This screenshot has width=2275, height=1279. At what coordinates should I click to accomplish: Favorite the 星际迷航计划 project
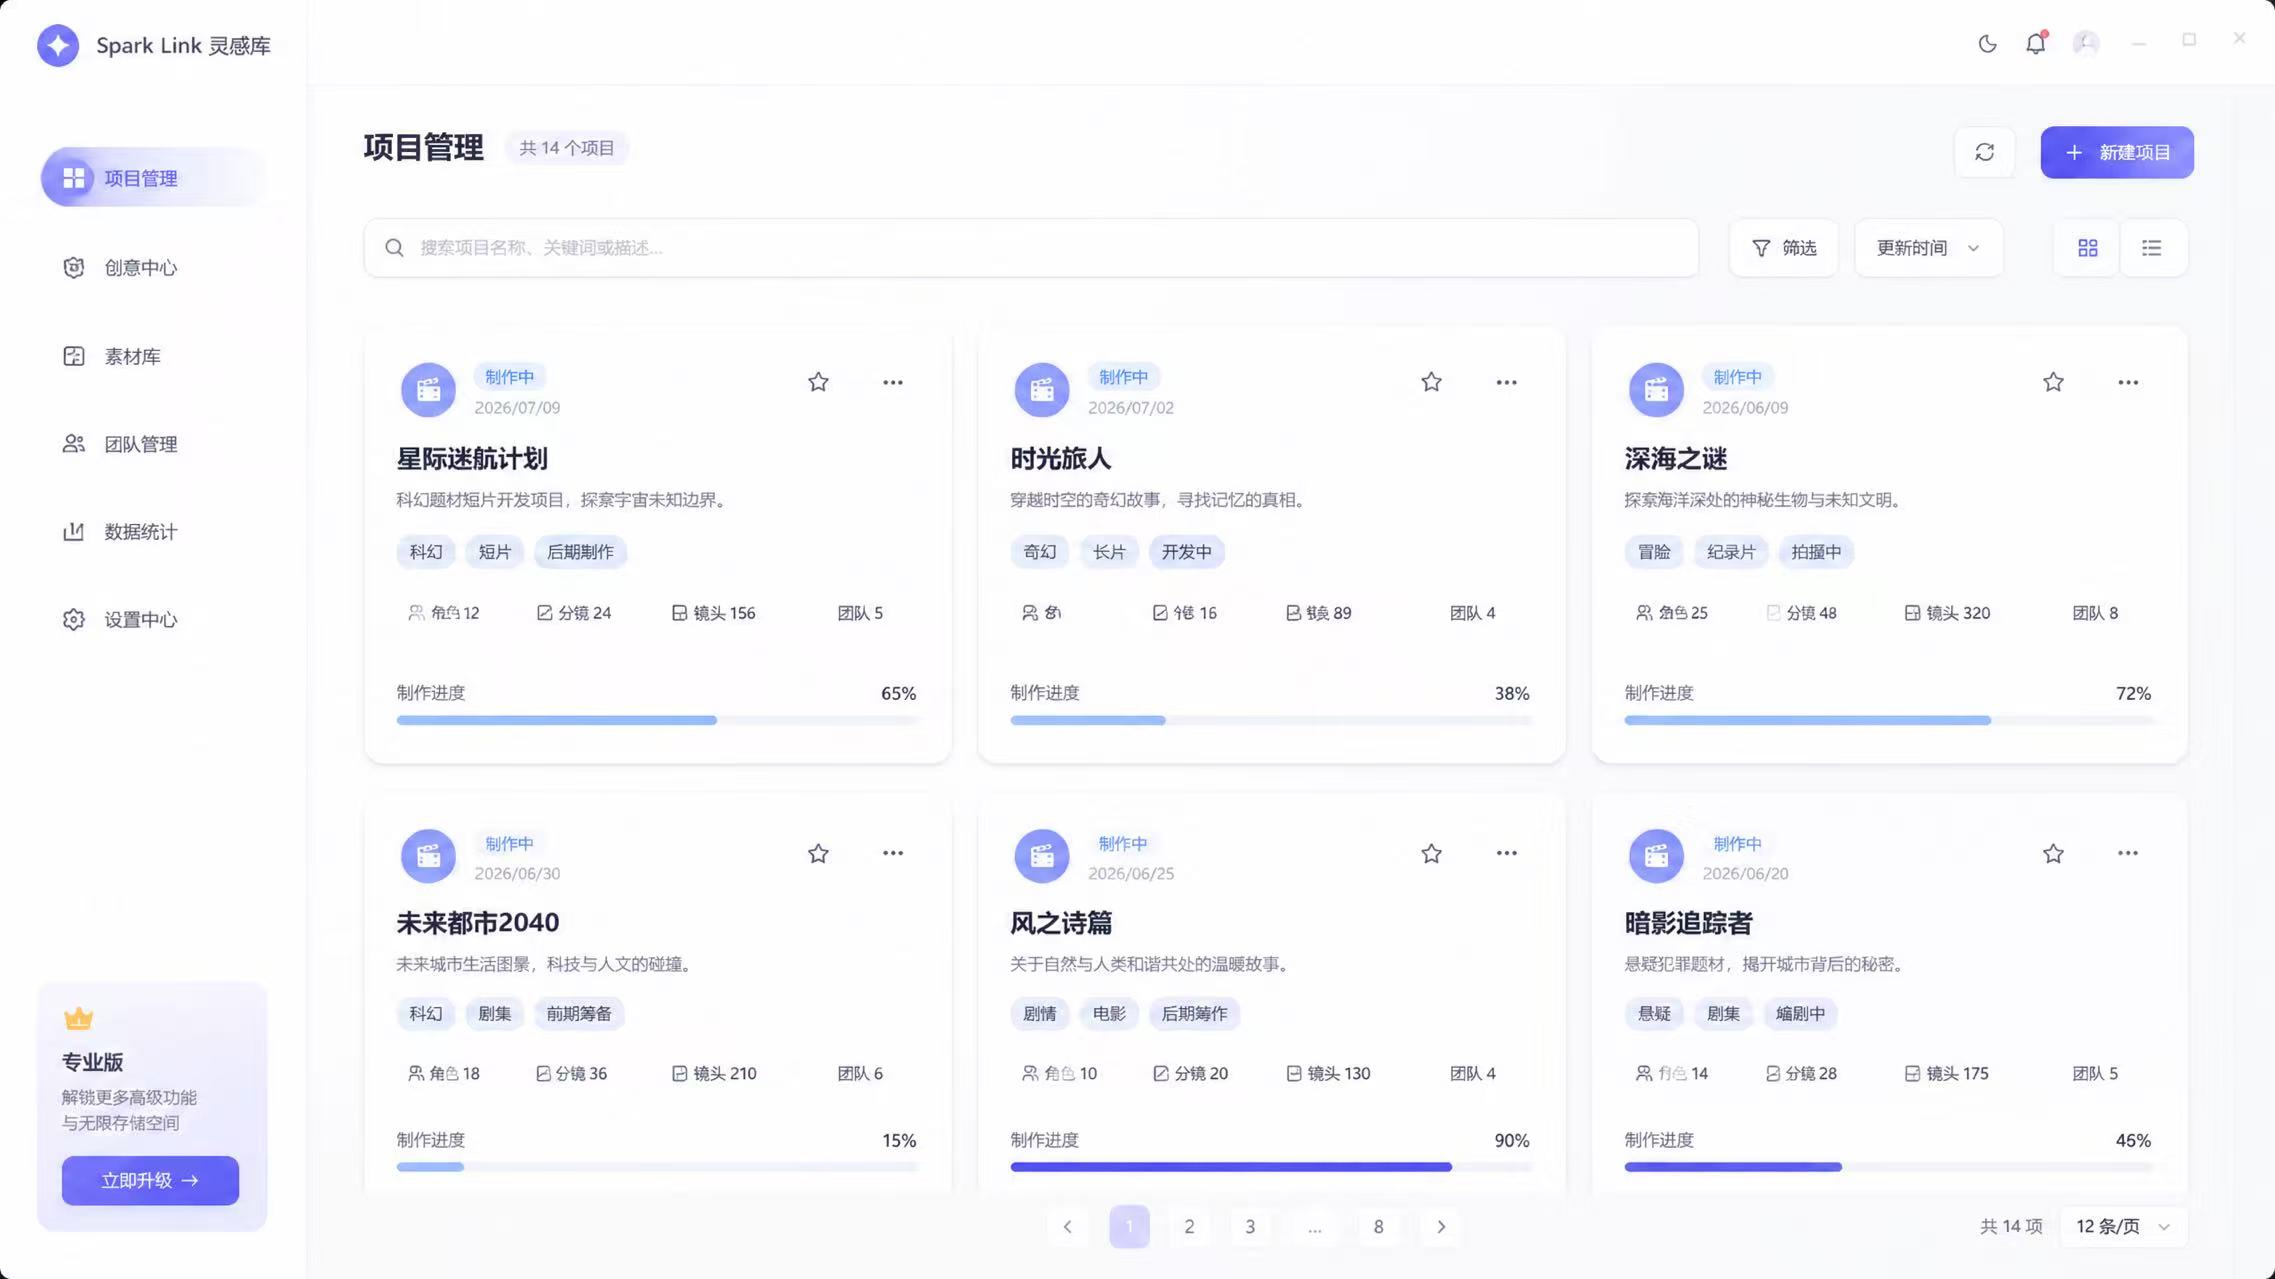818,382
